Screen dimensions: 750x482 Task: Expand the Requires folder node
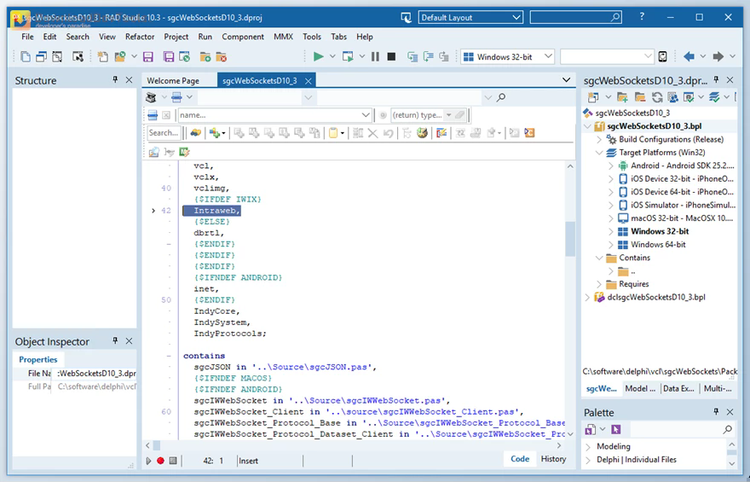pos(599,284)
